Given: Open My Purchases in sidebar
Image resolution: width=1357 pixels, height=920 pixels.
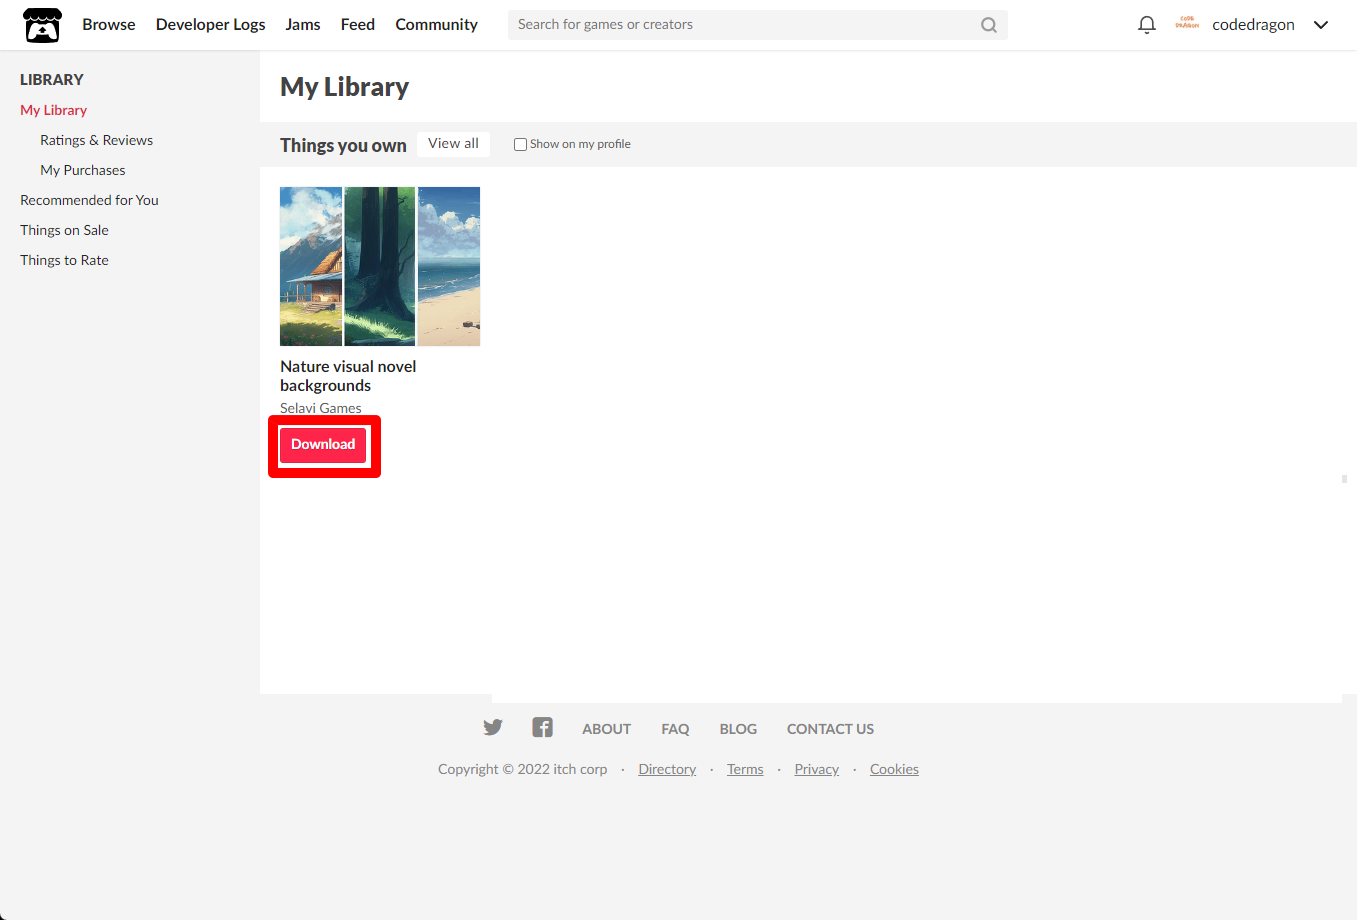Looking at the screenshot, I should [83, 170].
